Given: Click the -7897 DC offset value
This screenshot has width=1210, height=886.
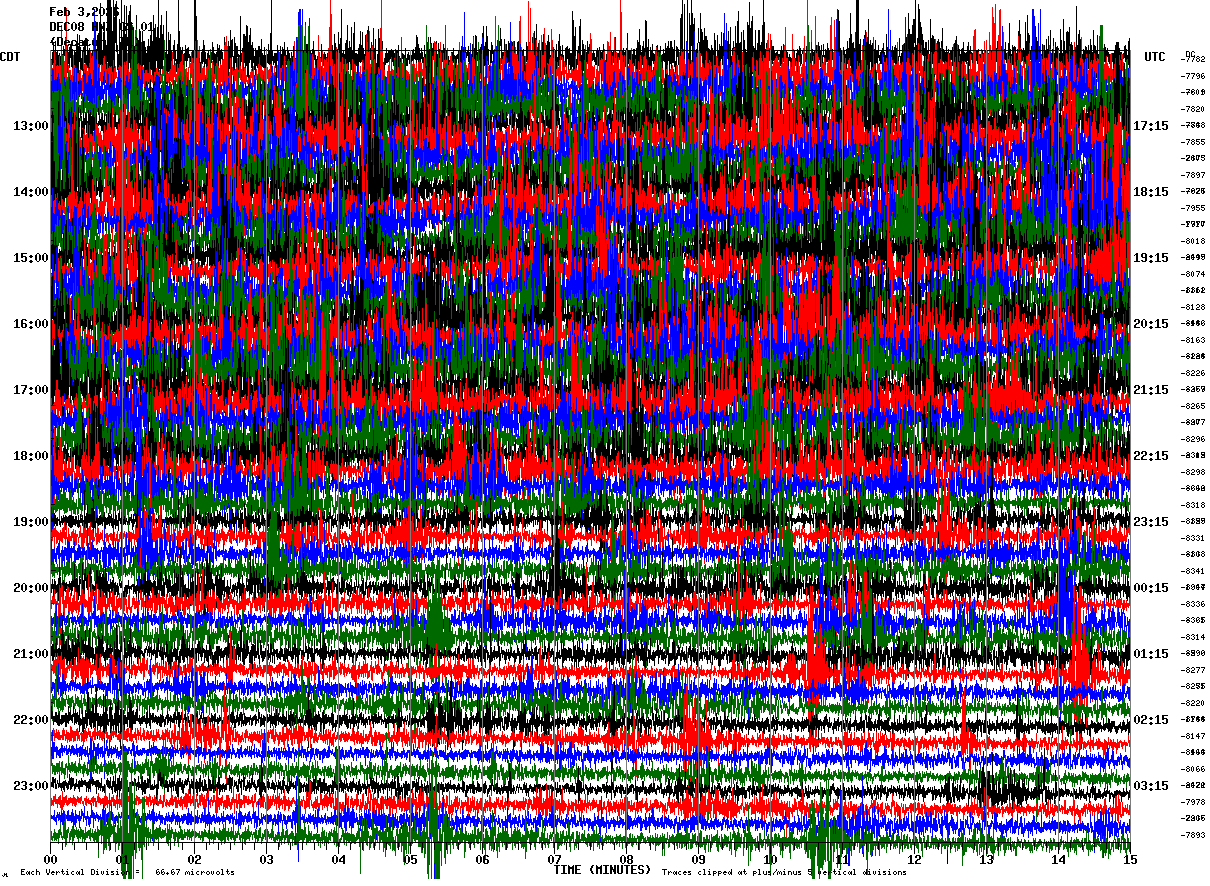Looking at the screenshot, I should click(1192, 175).
